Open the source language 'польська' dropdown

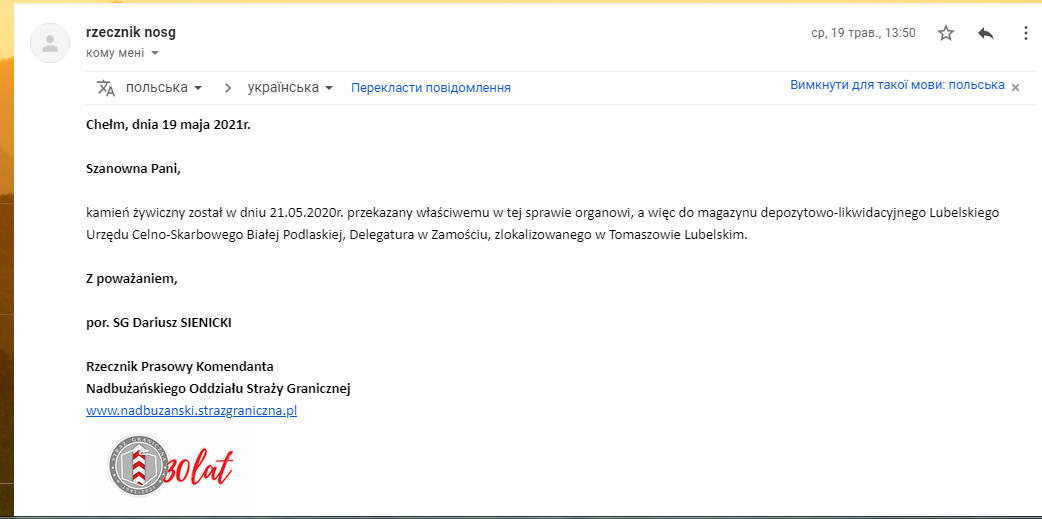[164, 88]
